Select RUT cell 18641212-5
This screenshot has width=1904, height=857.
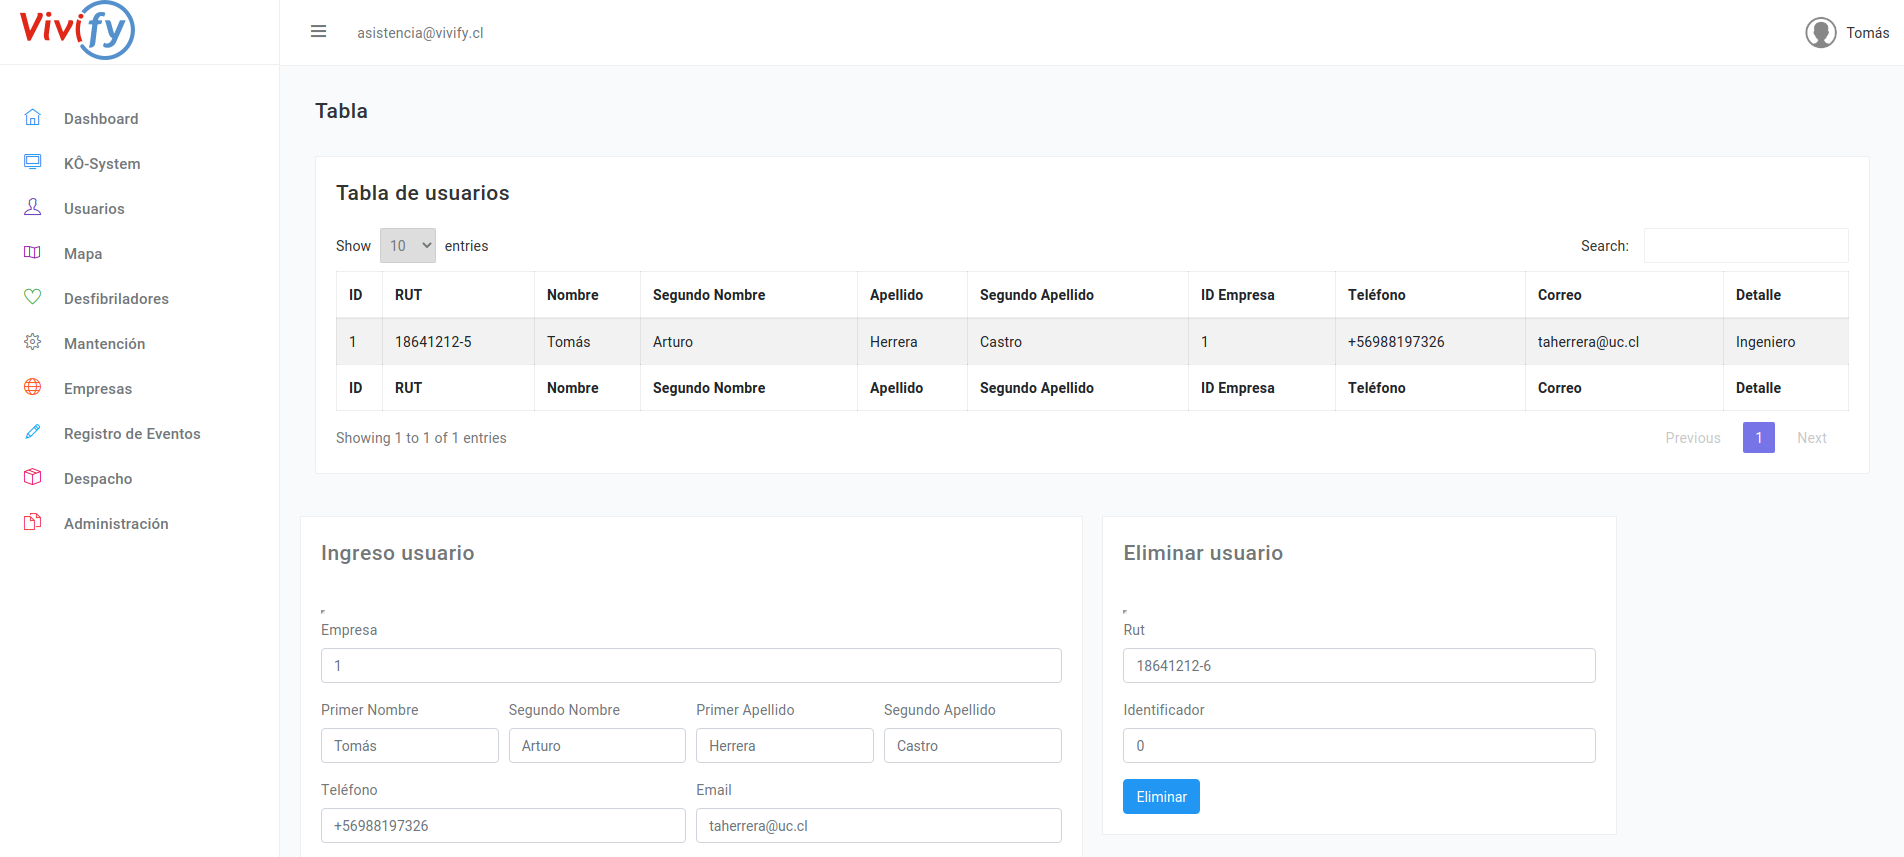tap(458, 342)
